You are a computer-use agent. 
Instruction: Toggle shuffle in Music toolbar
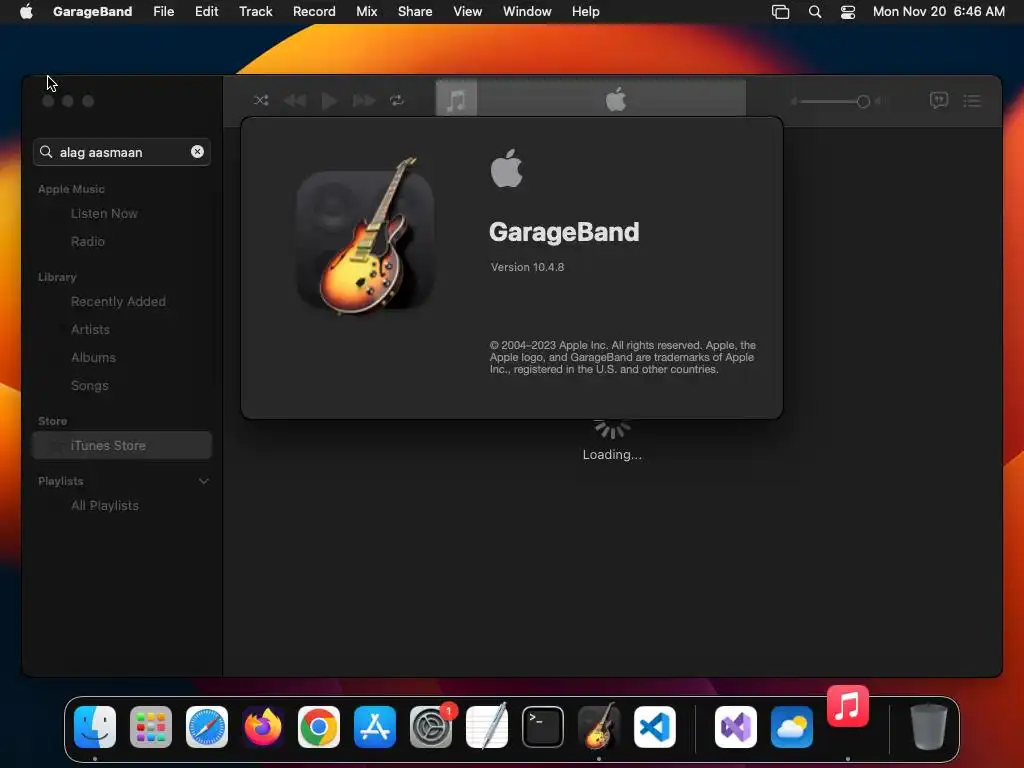click(x=261, y=101)
